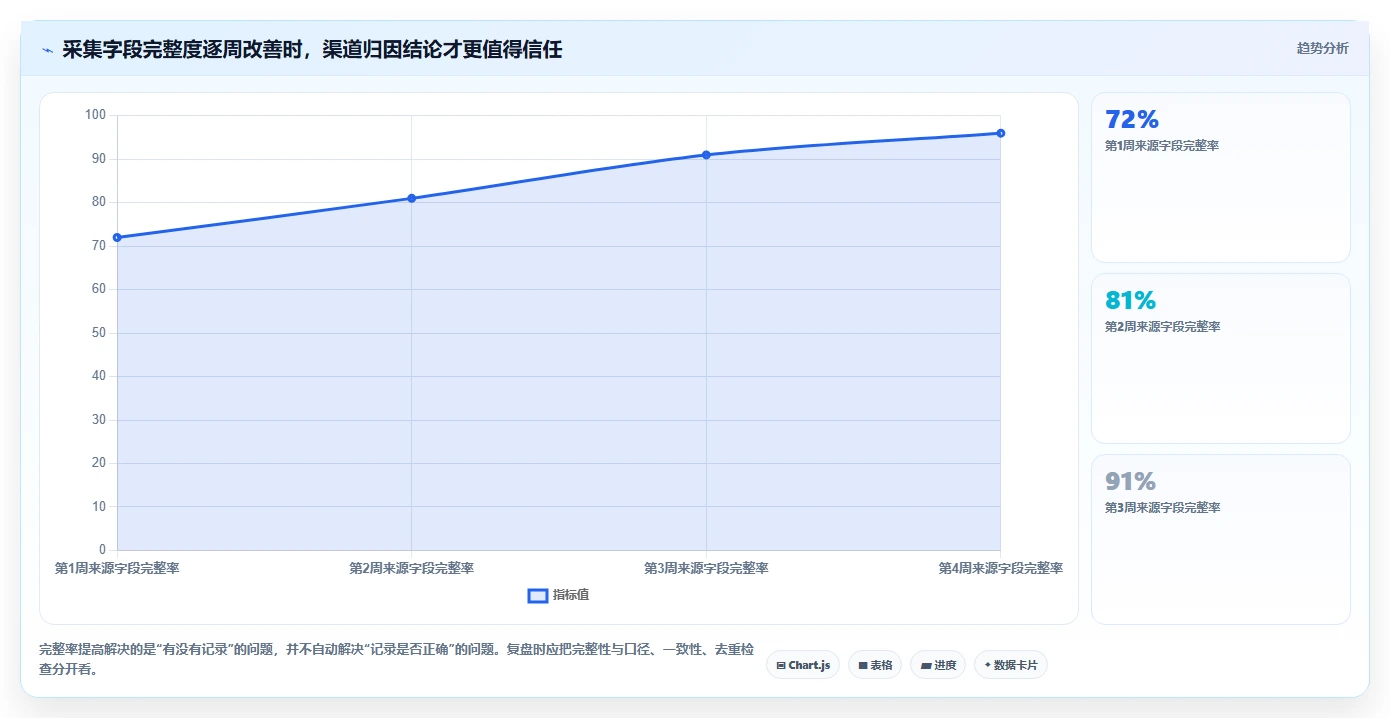1390x718 pixels.
Task: Click the lightning icon beside the title
Action: pos(47,50)
